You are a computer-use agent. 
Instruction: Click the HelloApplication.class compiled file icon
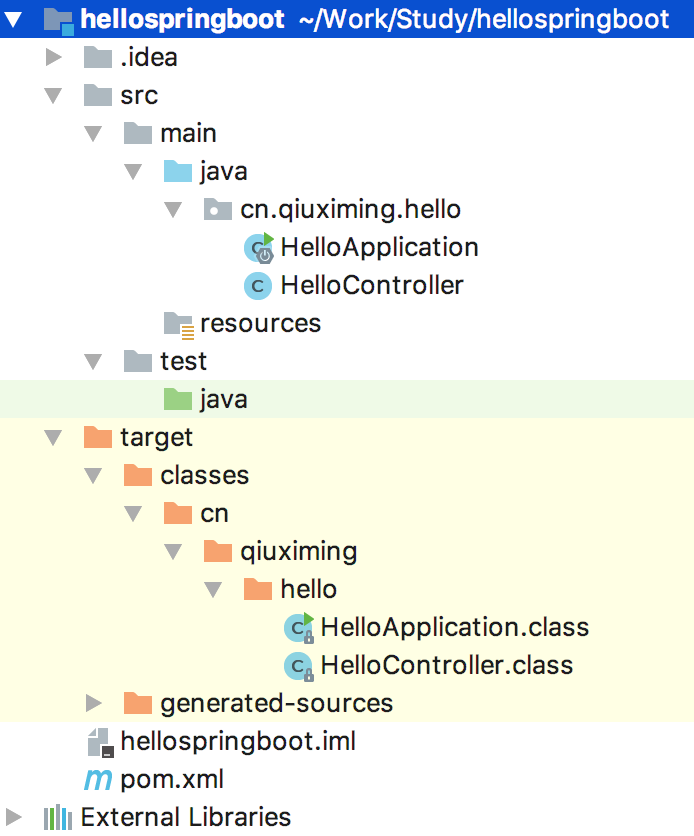299,628
